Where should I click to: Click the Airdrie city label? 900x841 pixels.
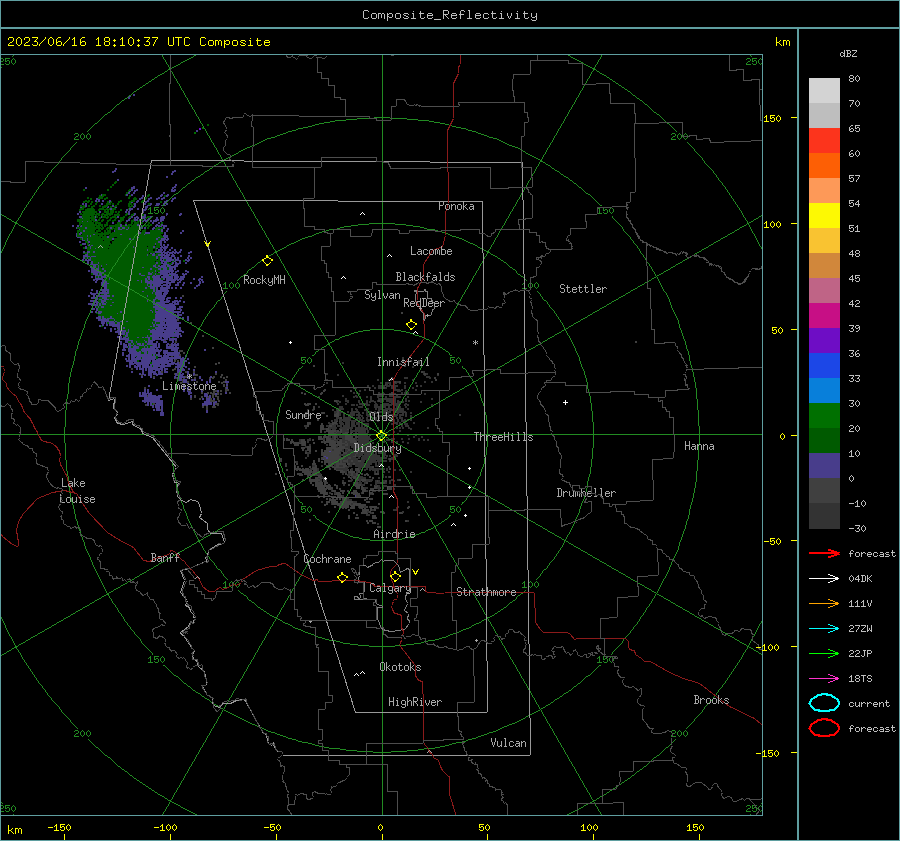pyautogui.click(x=394, y=534)
